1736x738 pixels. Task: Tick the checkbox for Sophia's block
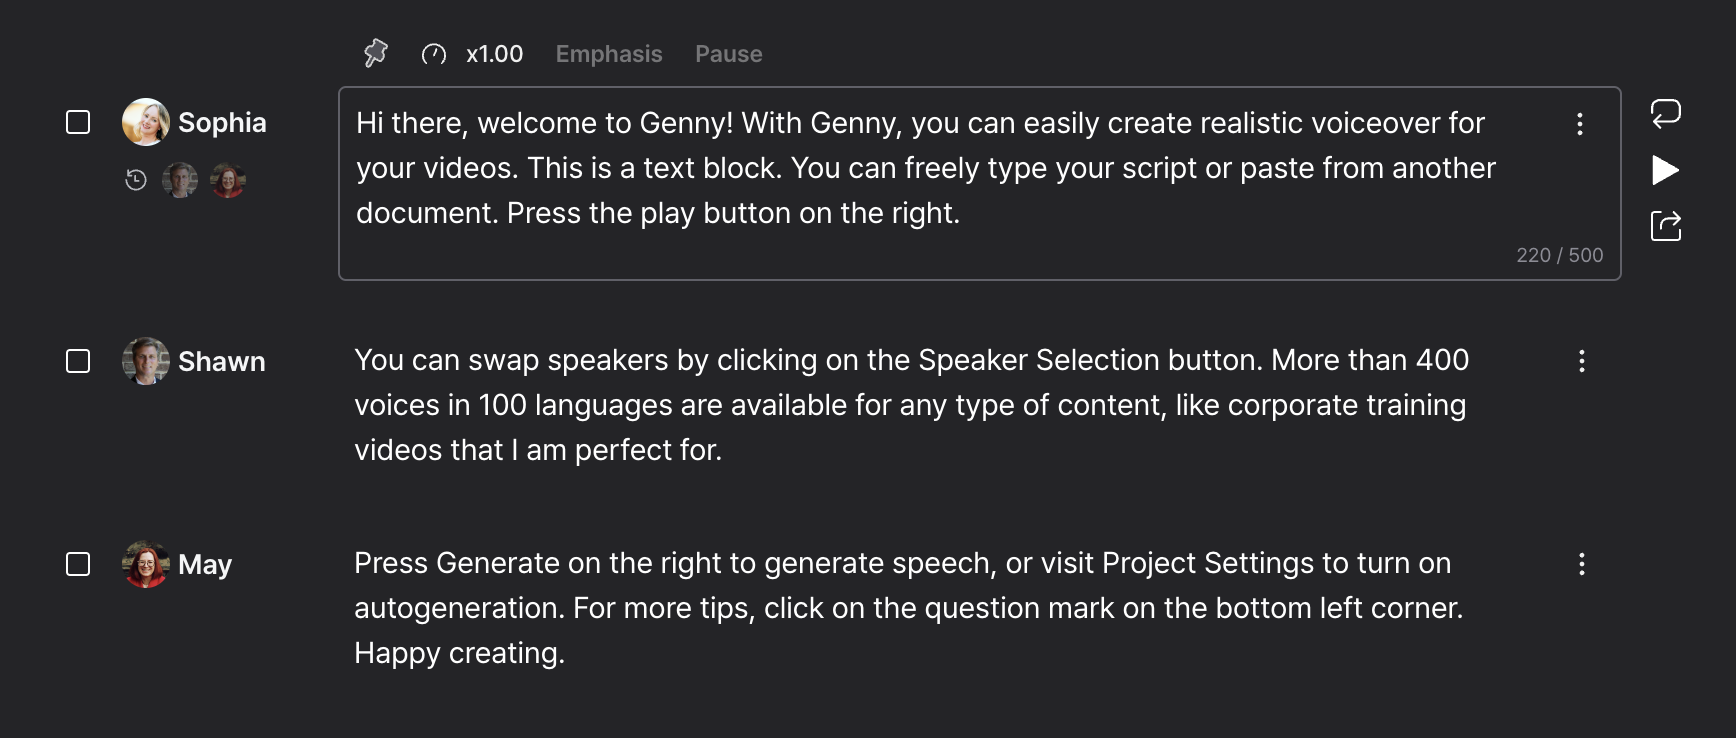tap(78, 122)
